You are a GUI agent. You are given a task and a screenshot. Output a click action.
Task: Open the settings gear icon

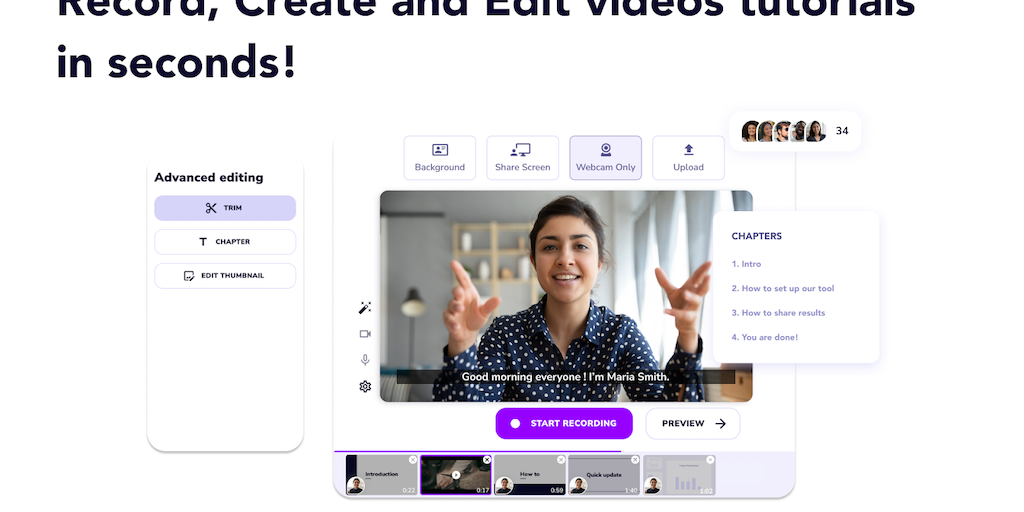click(x=365, y=387)
